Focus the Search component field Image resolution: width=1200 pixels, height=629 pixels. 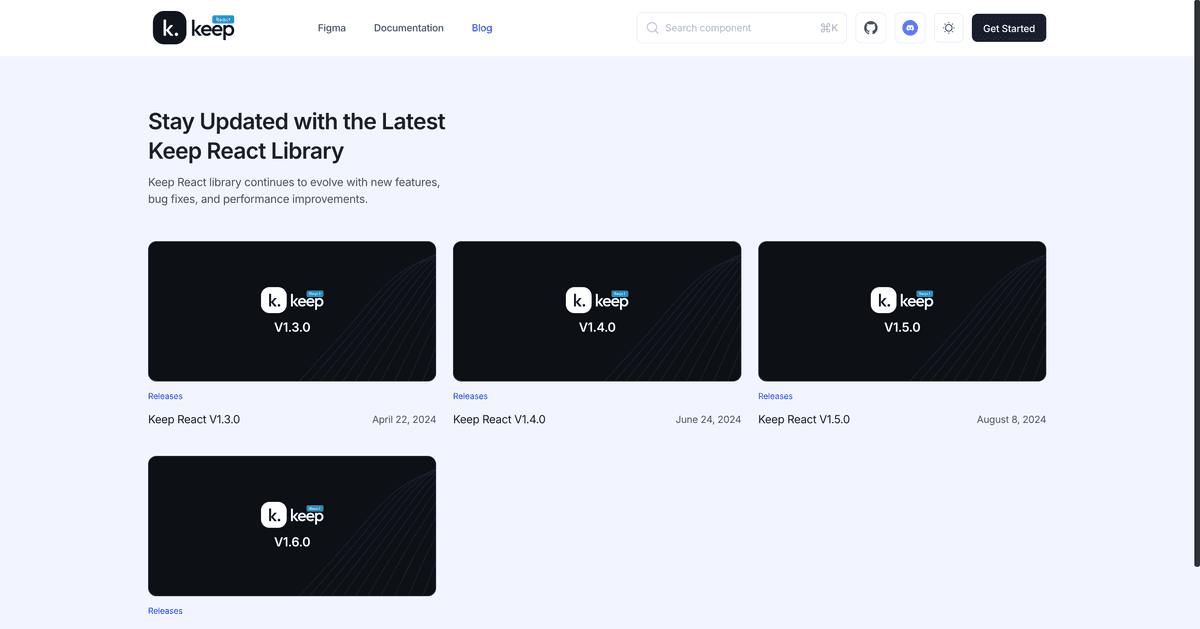(x=742, y=28)
